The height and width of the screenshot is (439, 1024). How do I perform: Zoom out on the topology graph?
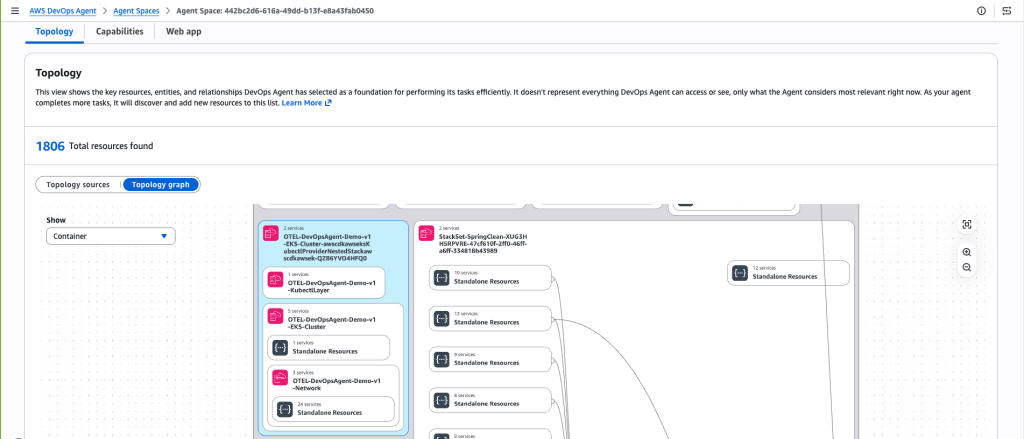pos(966,267)
